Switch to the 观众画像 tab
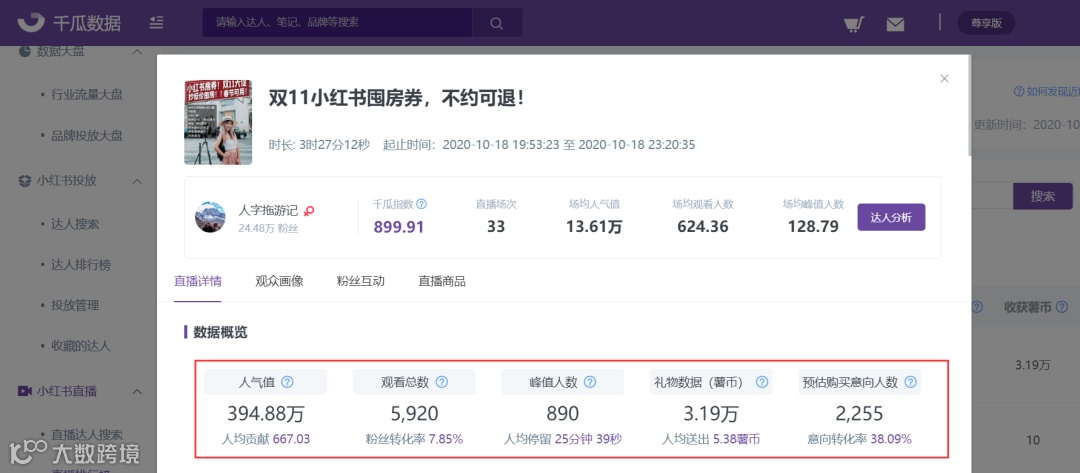 tap(279, 281)
